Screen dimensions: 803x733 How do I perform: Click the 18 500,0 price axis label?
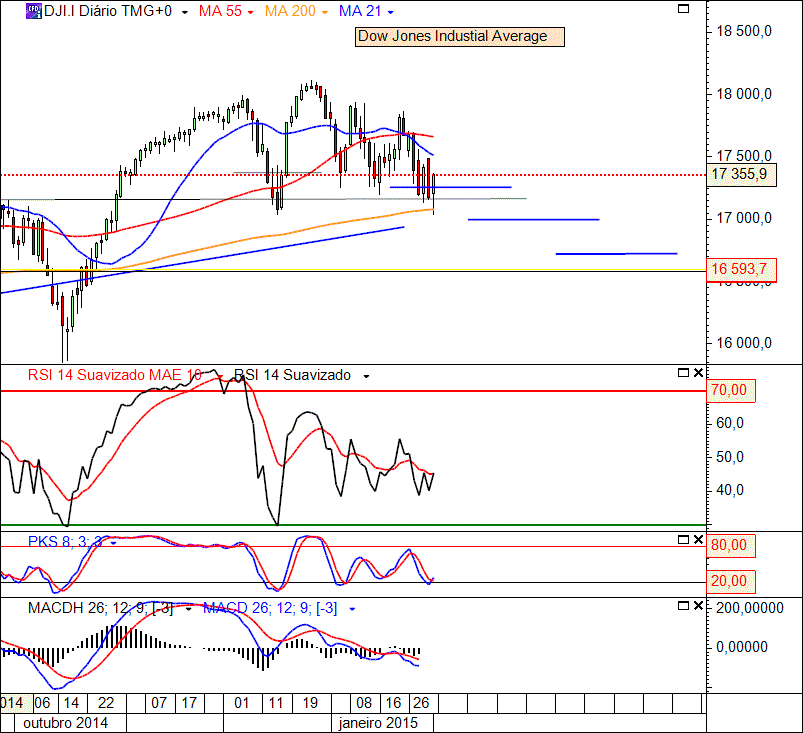coord(744,32)
